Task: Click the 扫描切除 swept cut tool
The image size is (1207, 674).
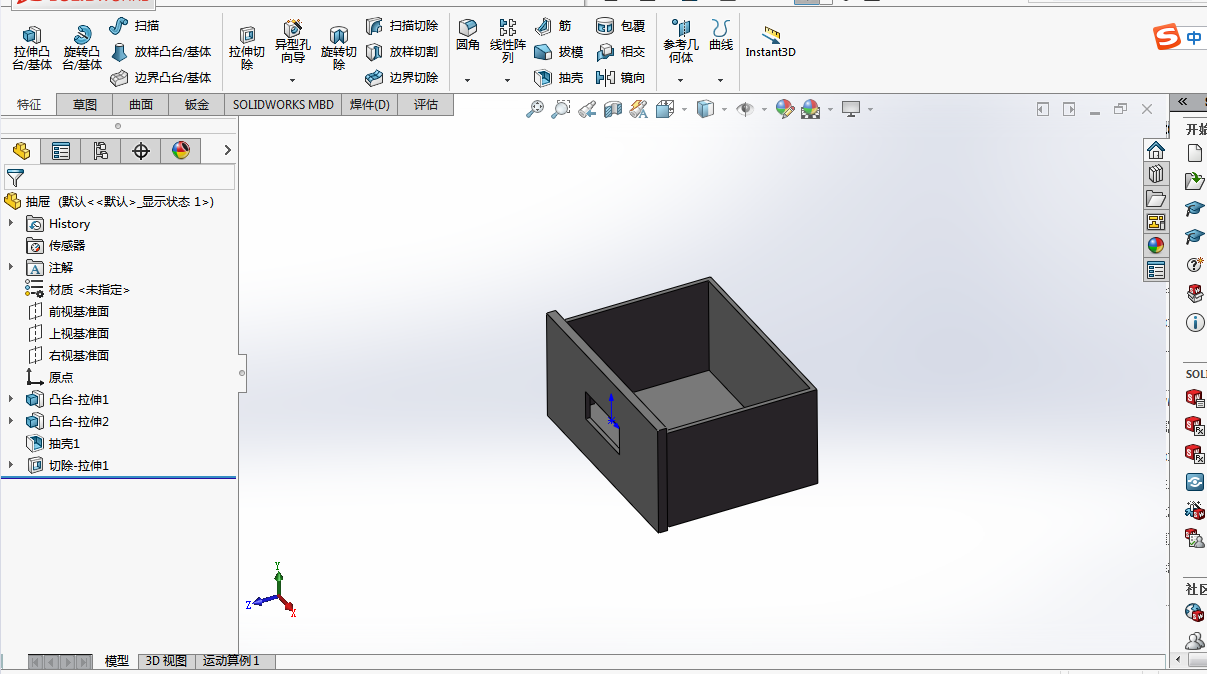Action: click(402, 25)
